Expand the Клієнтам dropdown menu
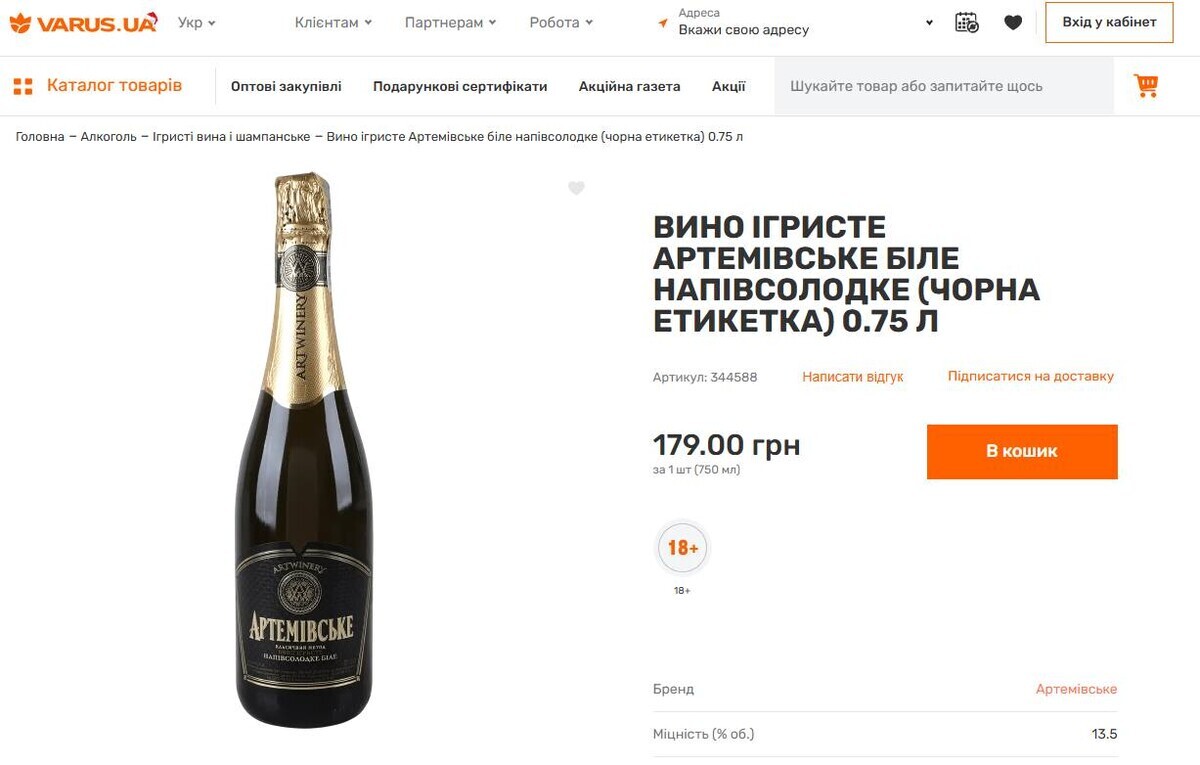The width and height of the screenshot is (1200, 765). pyautogui.click(x=333, y=22)
